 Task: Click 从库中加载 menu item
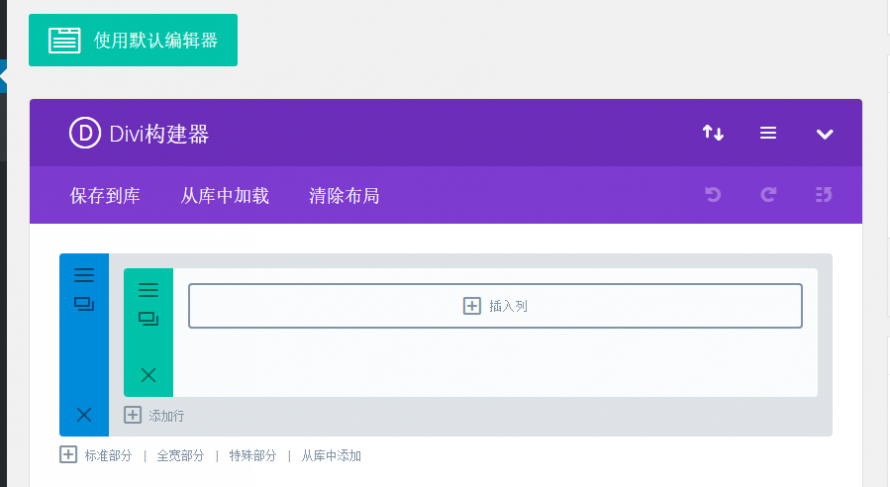click(x=225, y=196)
